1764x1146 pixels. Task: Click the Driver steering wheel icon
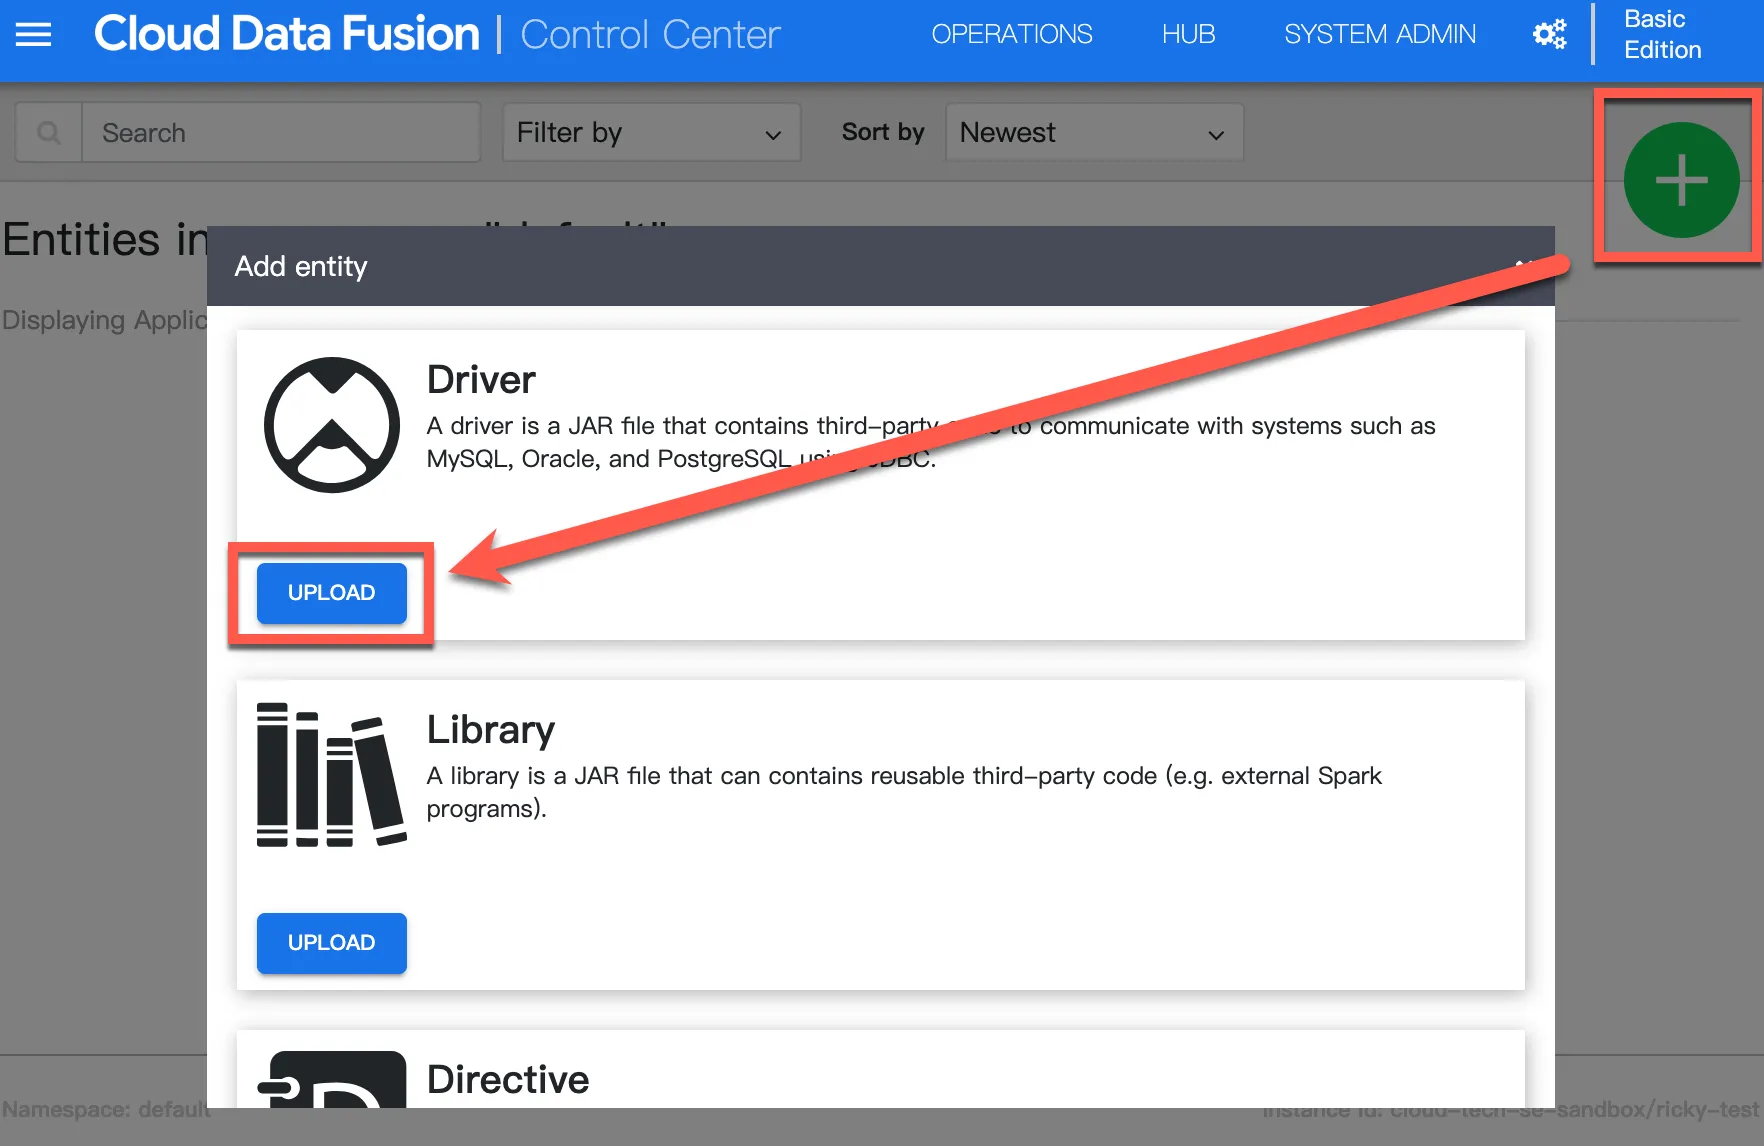332,425
